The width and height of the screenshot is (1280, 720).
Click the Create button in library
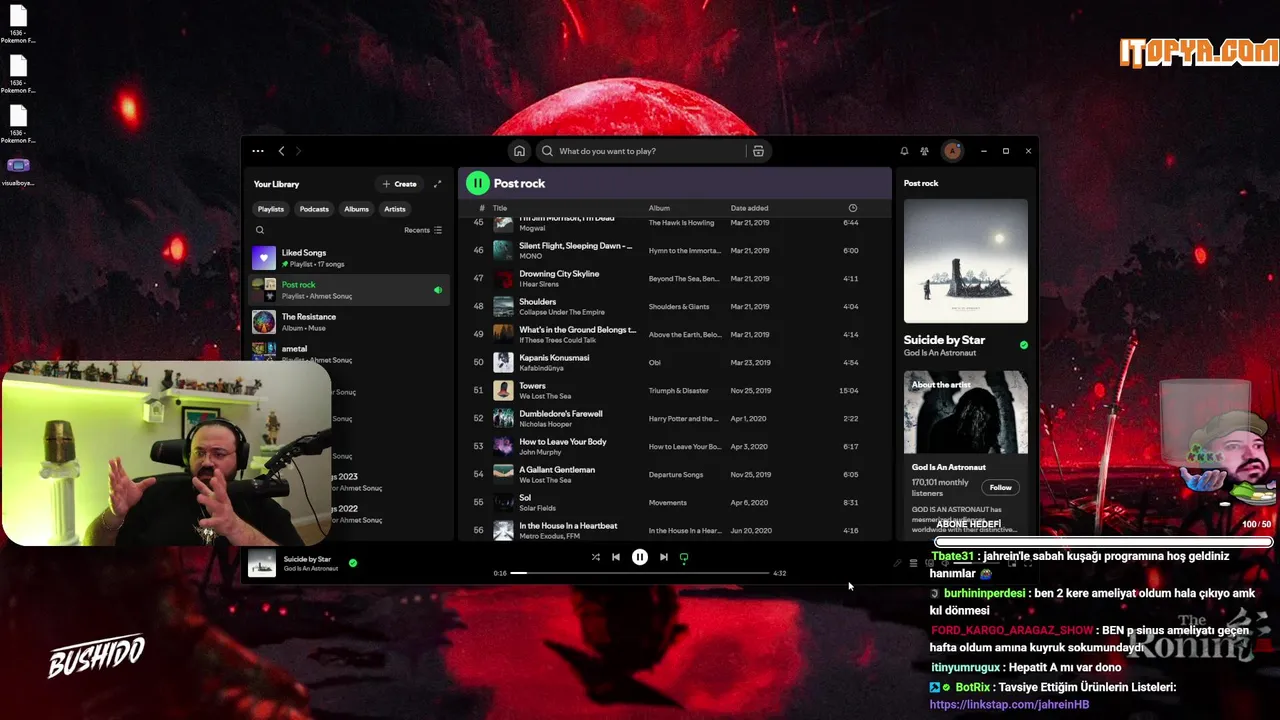click(x=399, y=184)
